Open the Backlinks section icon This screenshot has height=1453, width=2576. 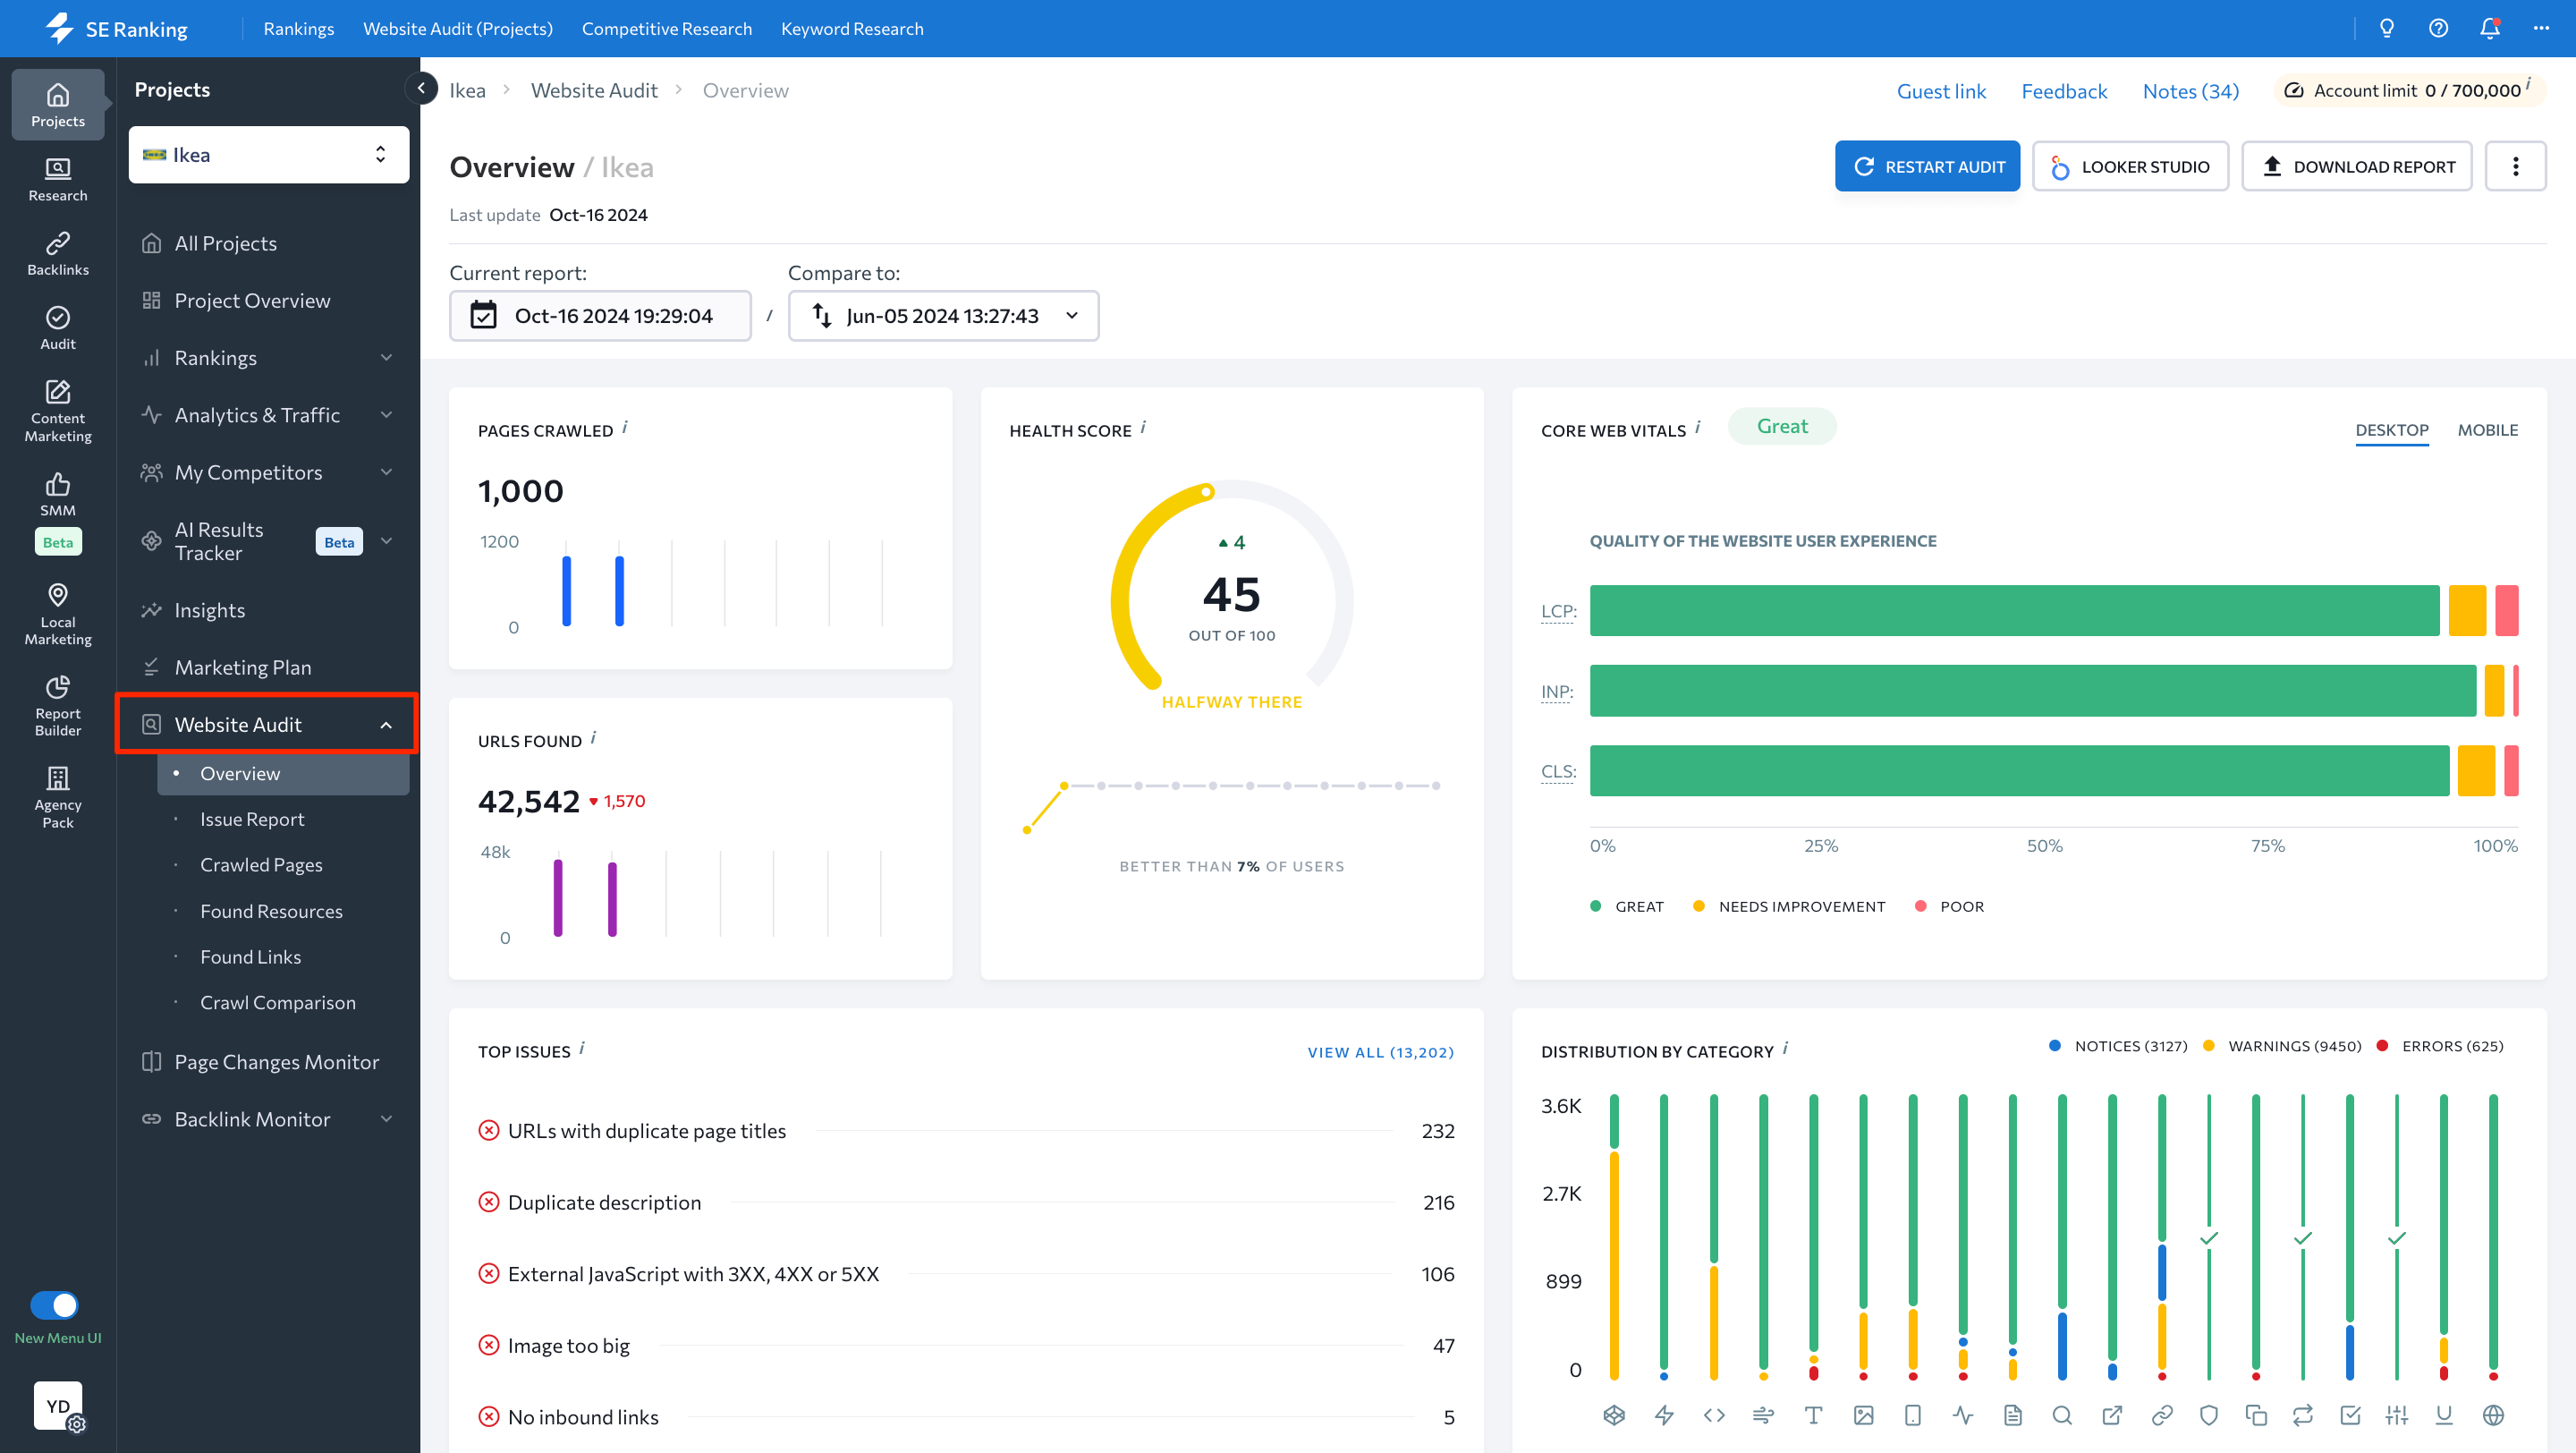click(58, 253)
